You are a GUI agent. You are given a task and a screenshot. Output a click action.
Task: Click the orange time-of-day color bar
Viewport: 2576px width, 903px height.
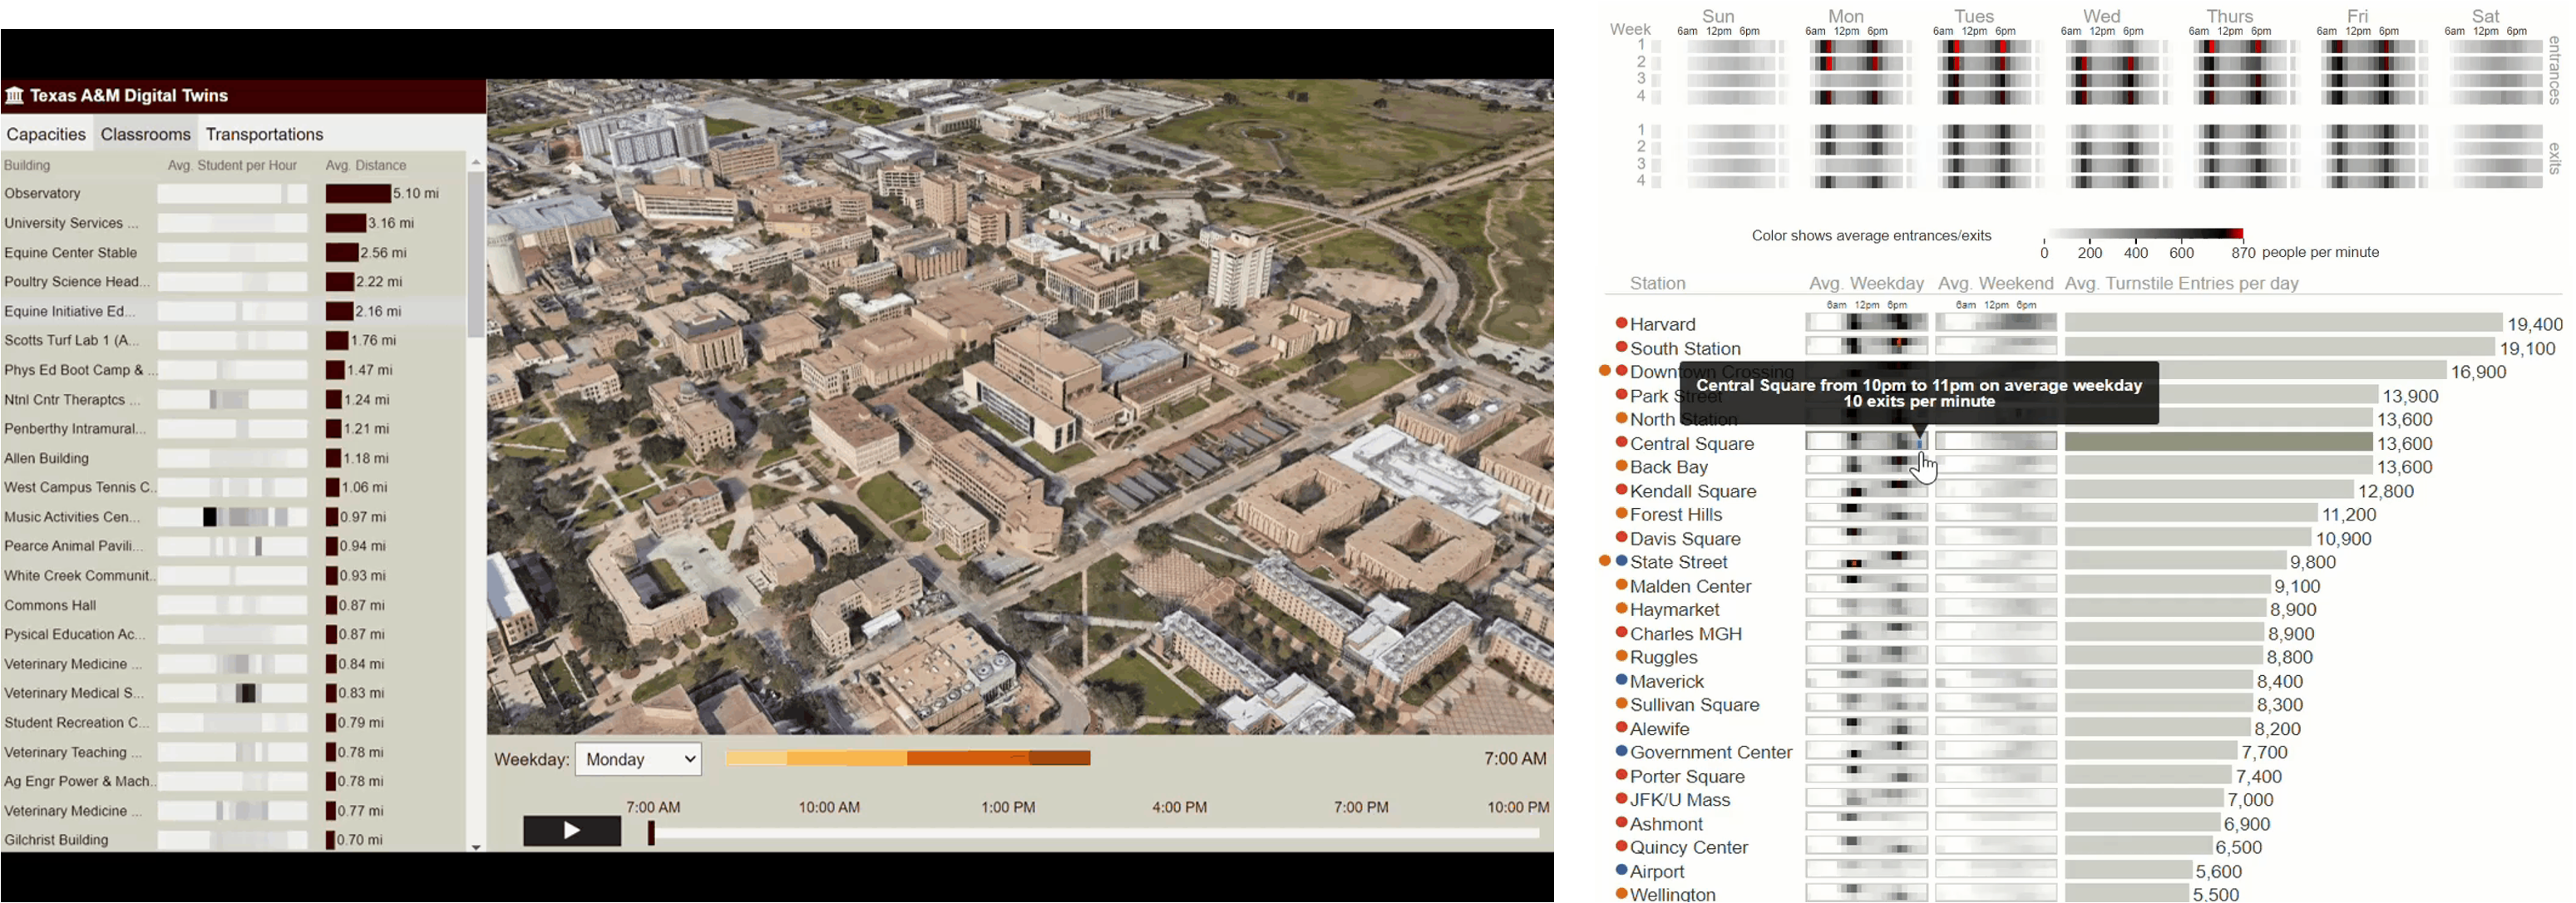click(907, 759)
